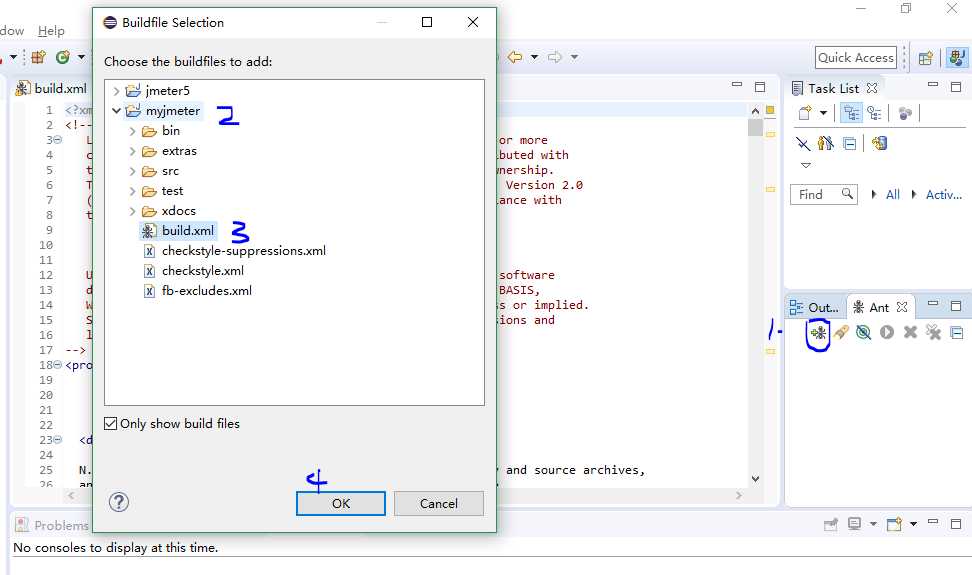Click the Hide Completed Tasks icon
This screenshot has width=972, height=575.
click(803, 144)
